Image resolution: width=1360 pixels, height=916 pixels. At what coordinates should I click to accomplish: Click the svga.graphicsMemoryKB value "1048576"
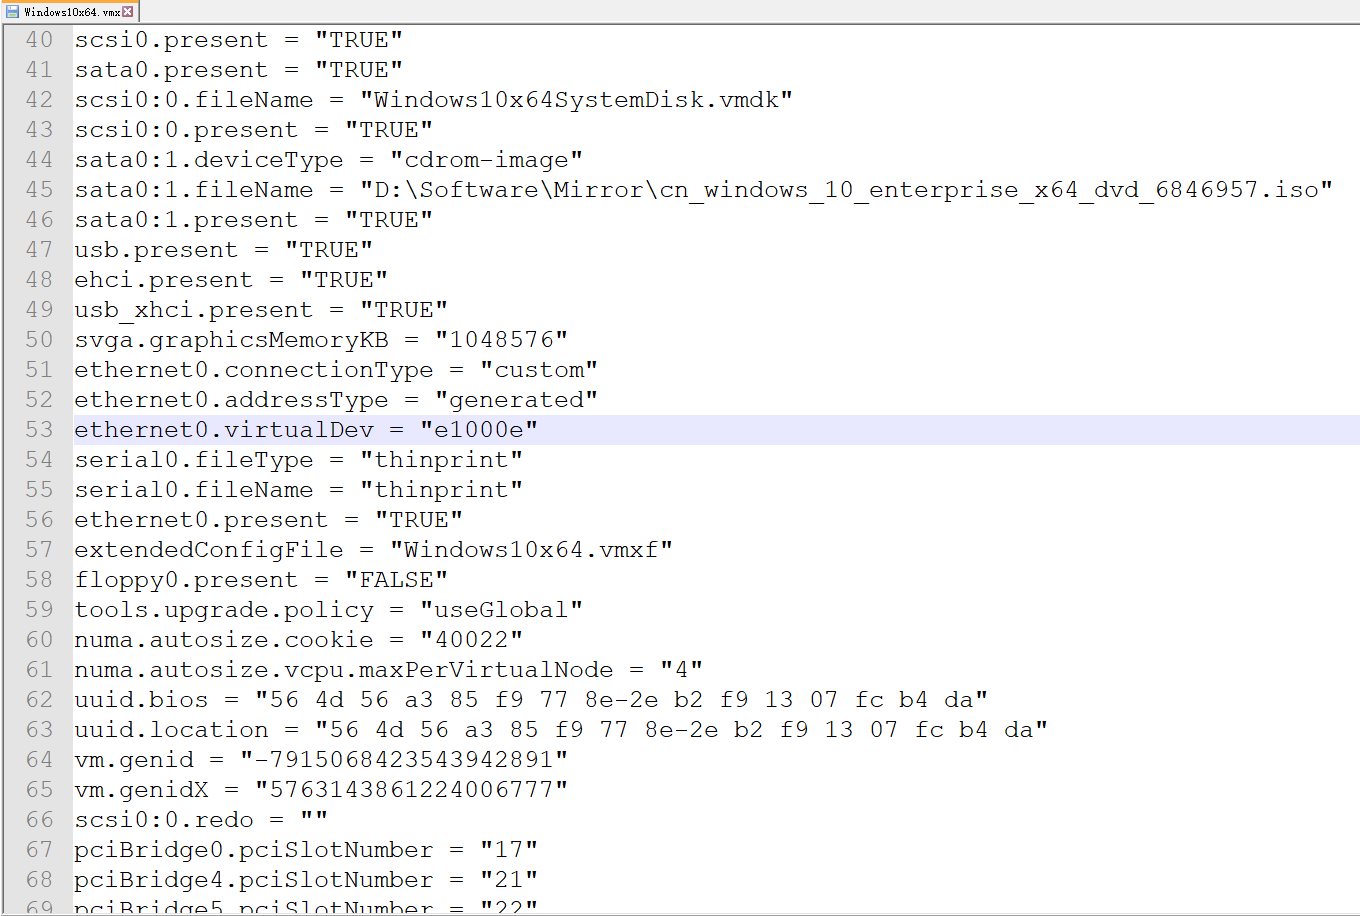(501, 340)
